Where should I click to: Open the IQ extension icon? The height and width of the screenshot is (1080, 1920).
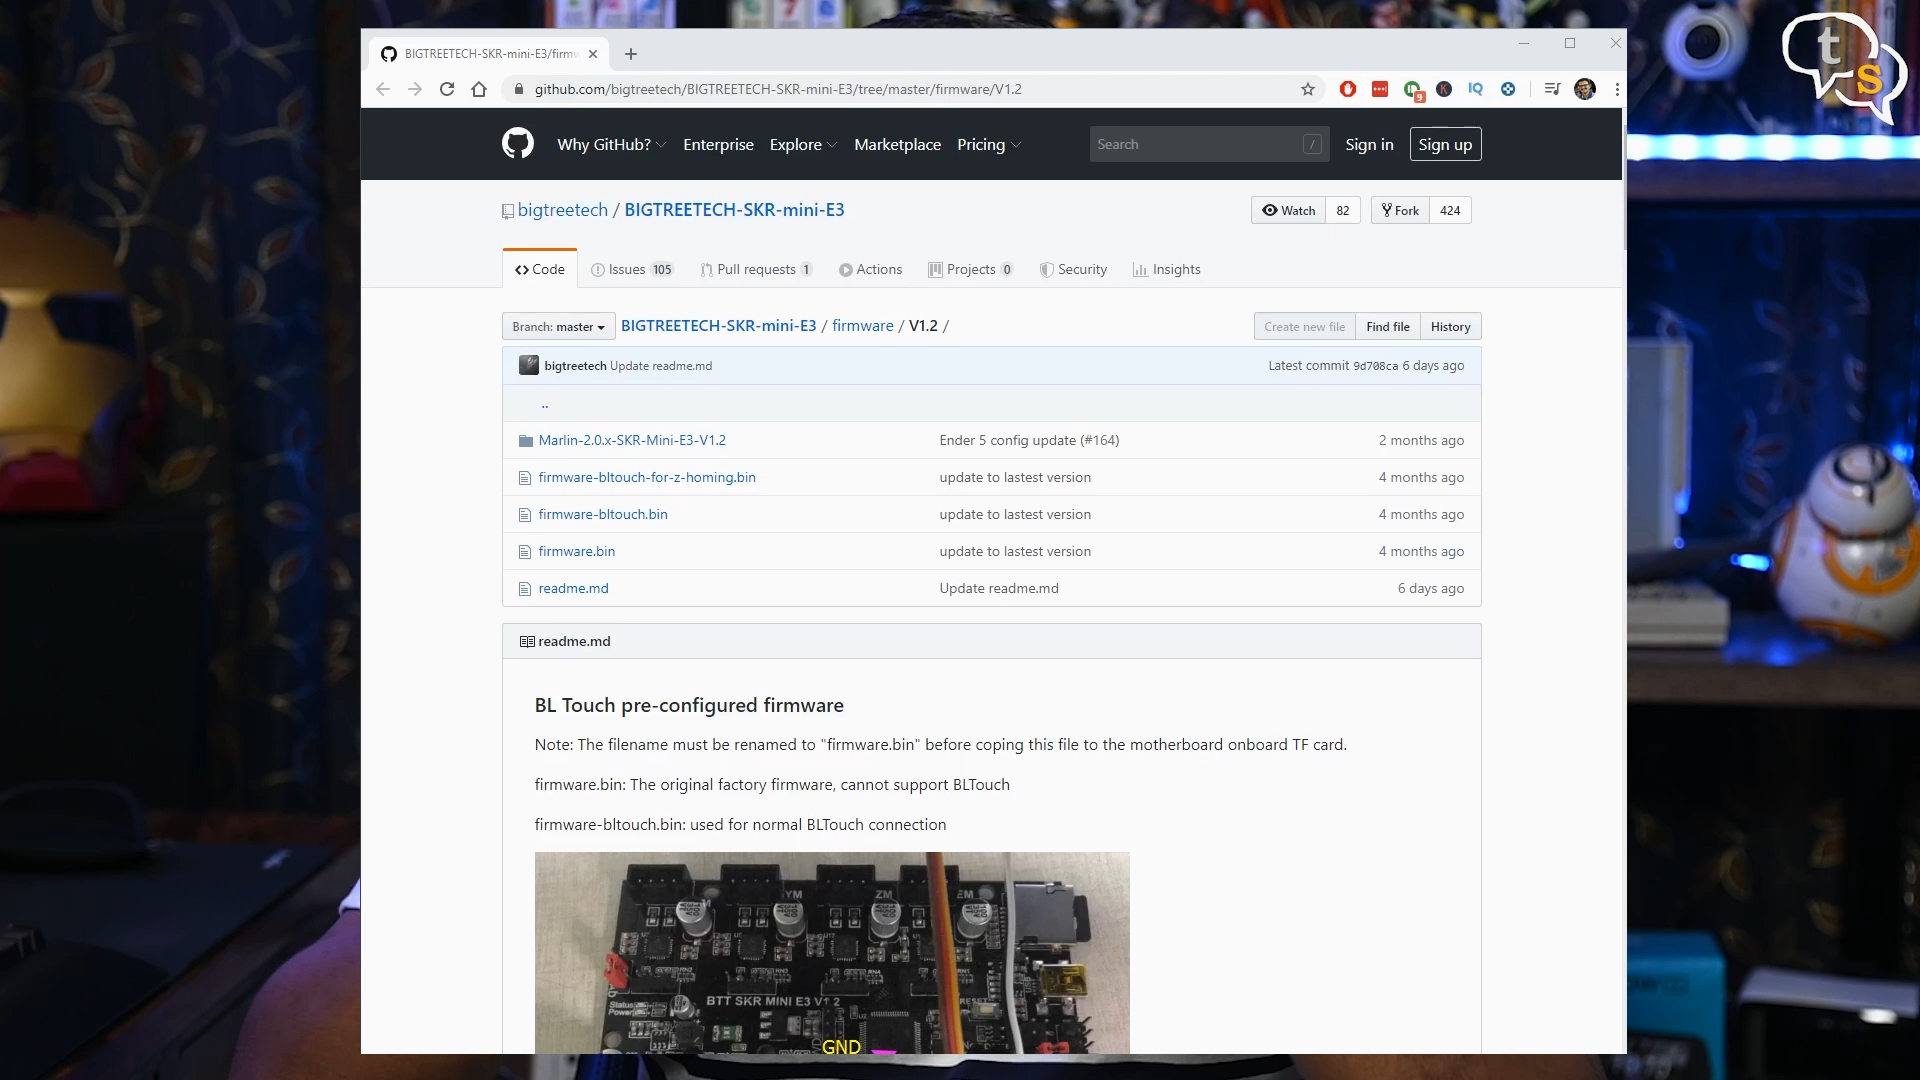click(x=1475, y=89)
